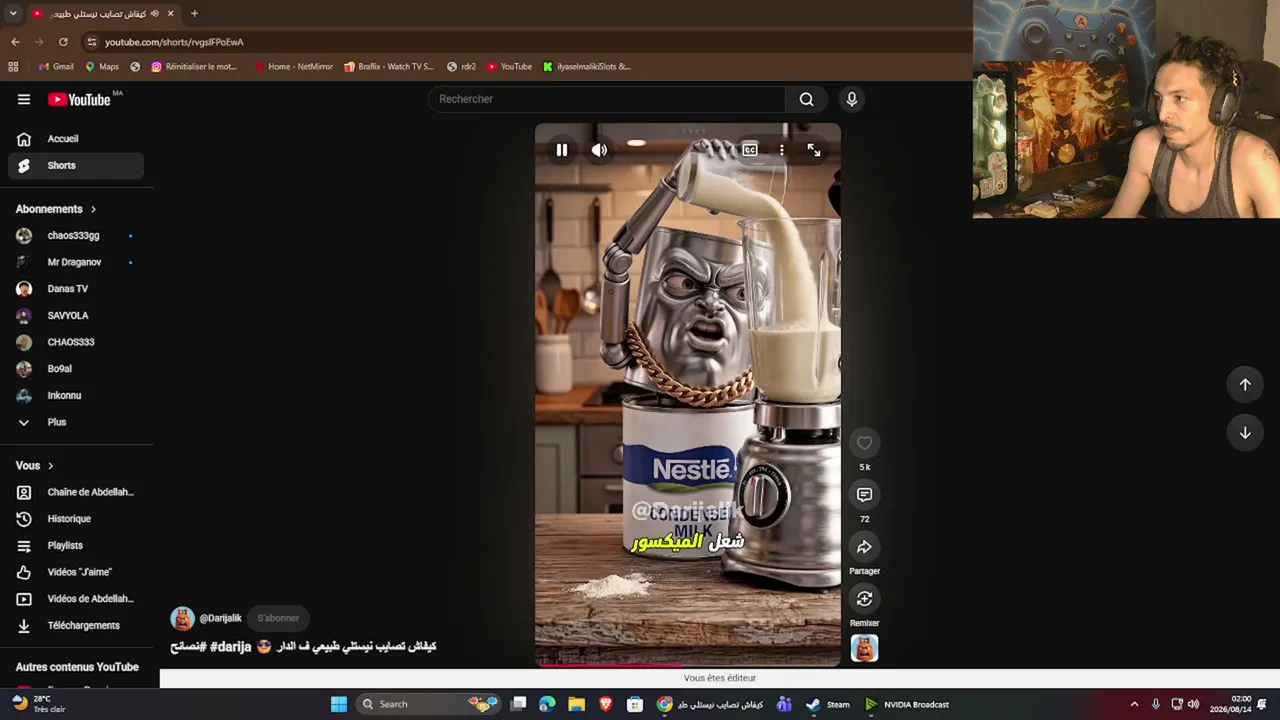Open the YouTube hamburger guide menu
Image resolution: width=1280 pixels, height=720 pixels.
(x=24, y=99)
